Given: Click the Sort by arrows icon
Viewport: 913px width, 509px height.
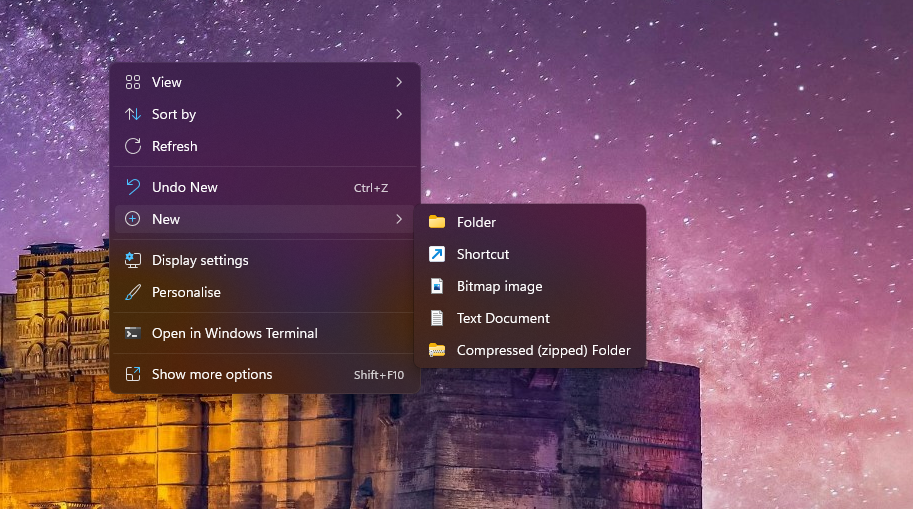Looking at the screenshot, I should (132, 114).
